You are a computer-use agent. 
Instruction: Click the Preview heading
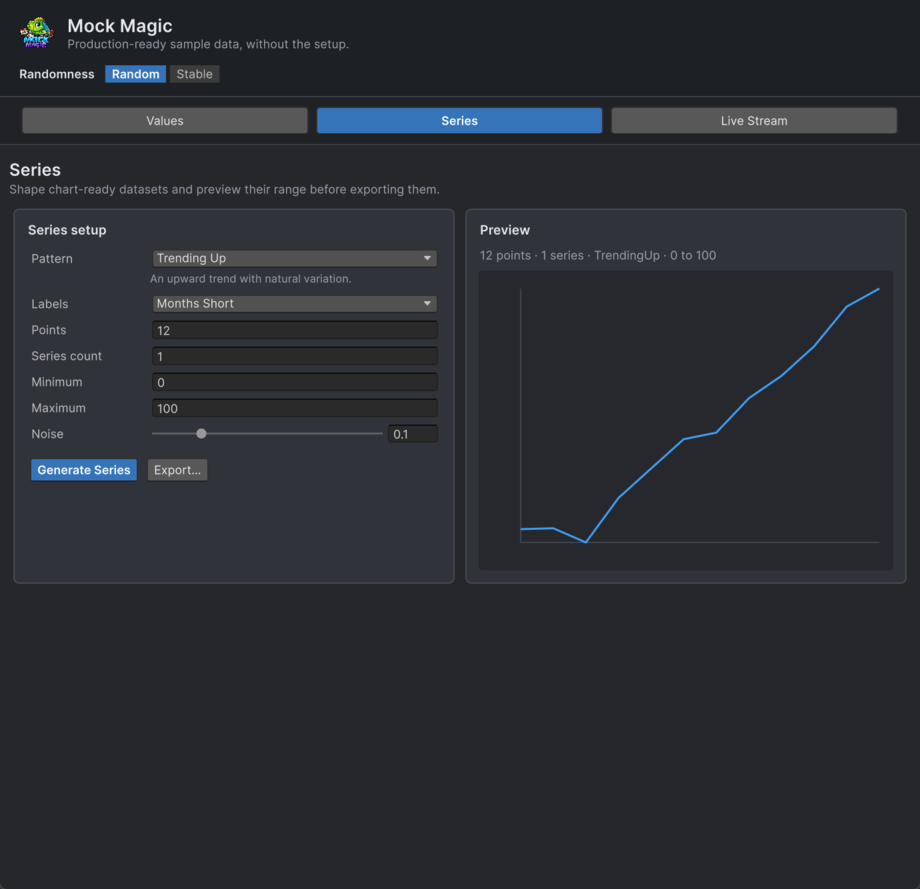[505, 230]
